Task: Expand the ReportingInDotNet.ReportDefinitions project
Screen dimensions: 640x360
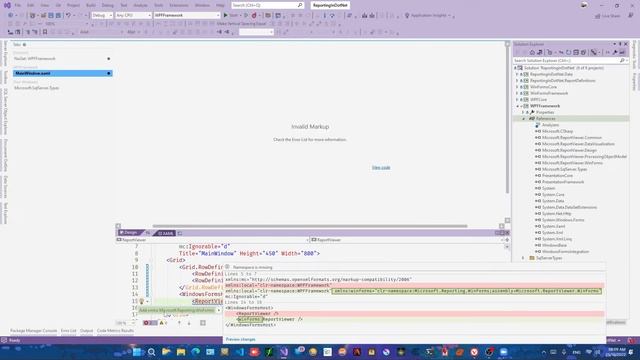Action: tap(517, 81)
